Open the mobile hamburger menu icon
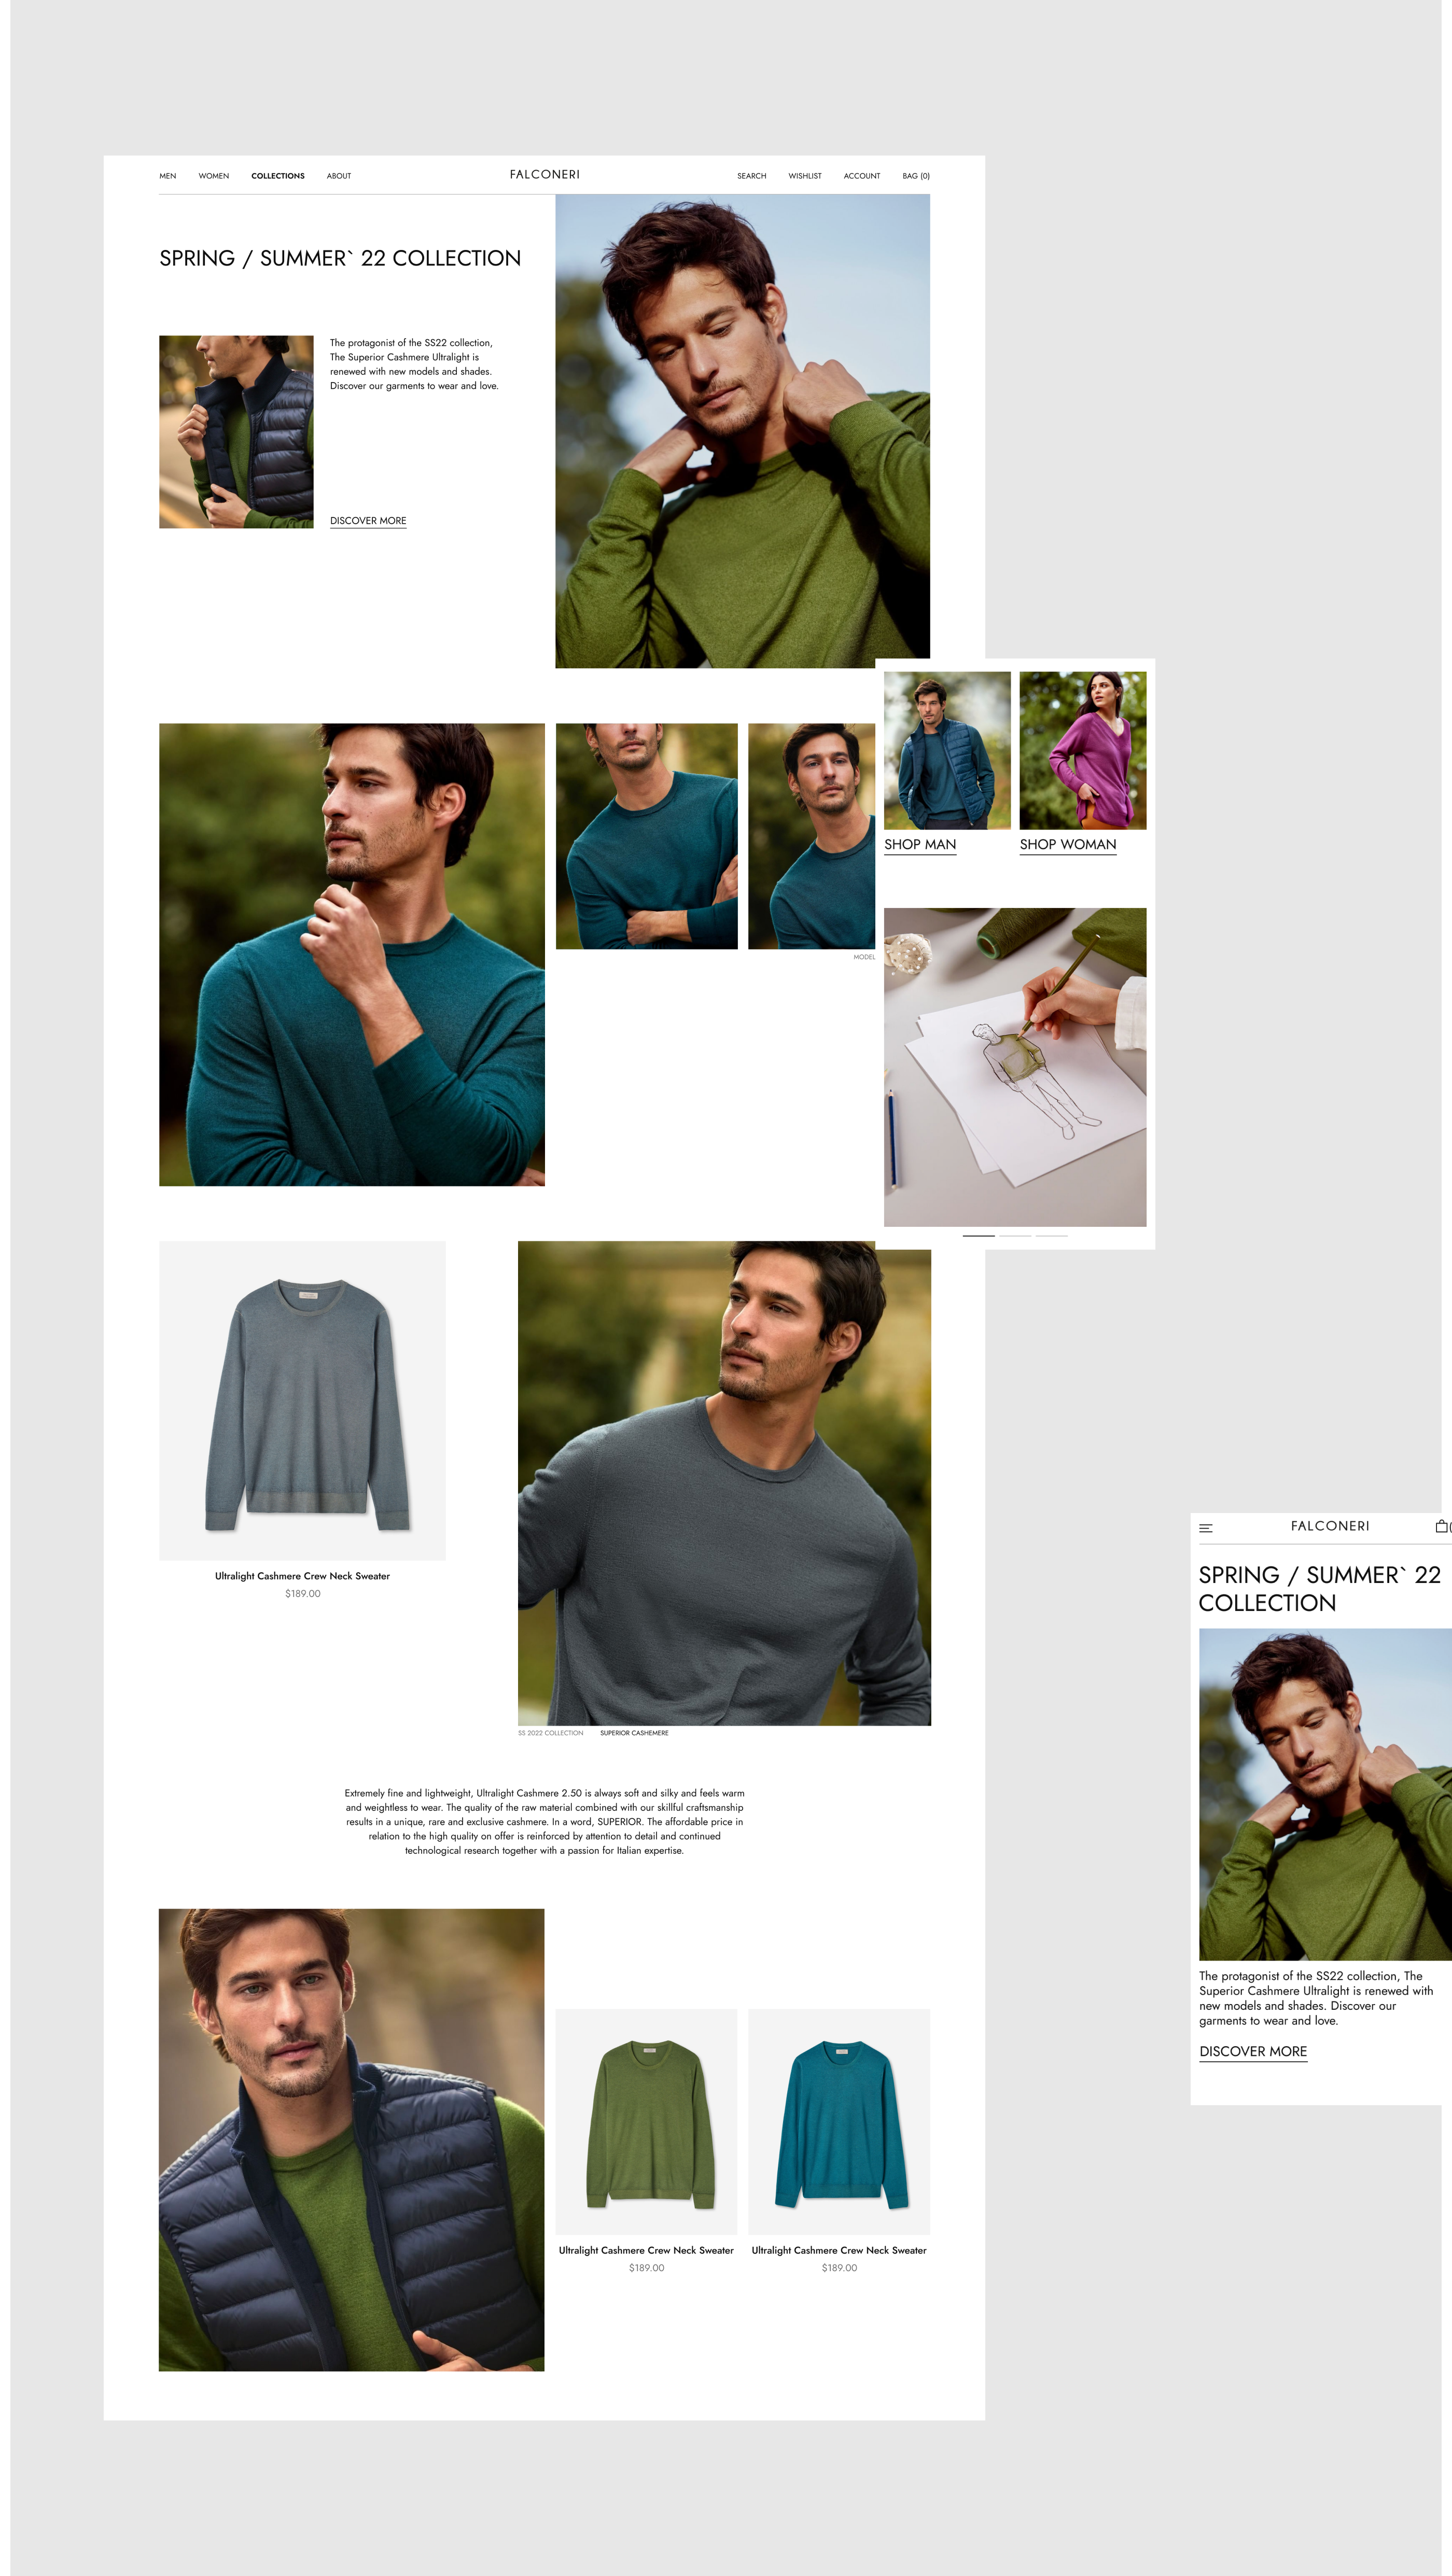This screenshot has width=1452, height=2576. click(1205, 1528)
